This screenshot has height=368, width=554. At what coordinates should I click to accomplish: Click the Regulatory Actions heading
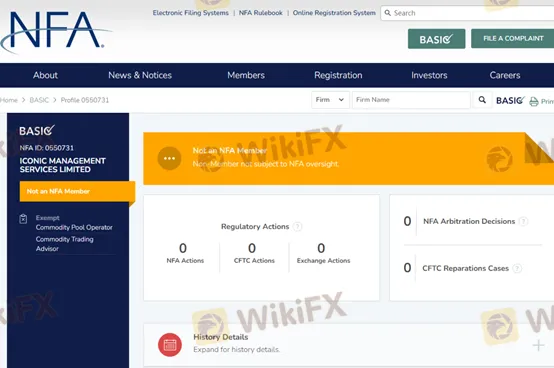pos(255,227)
